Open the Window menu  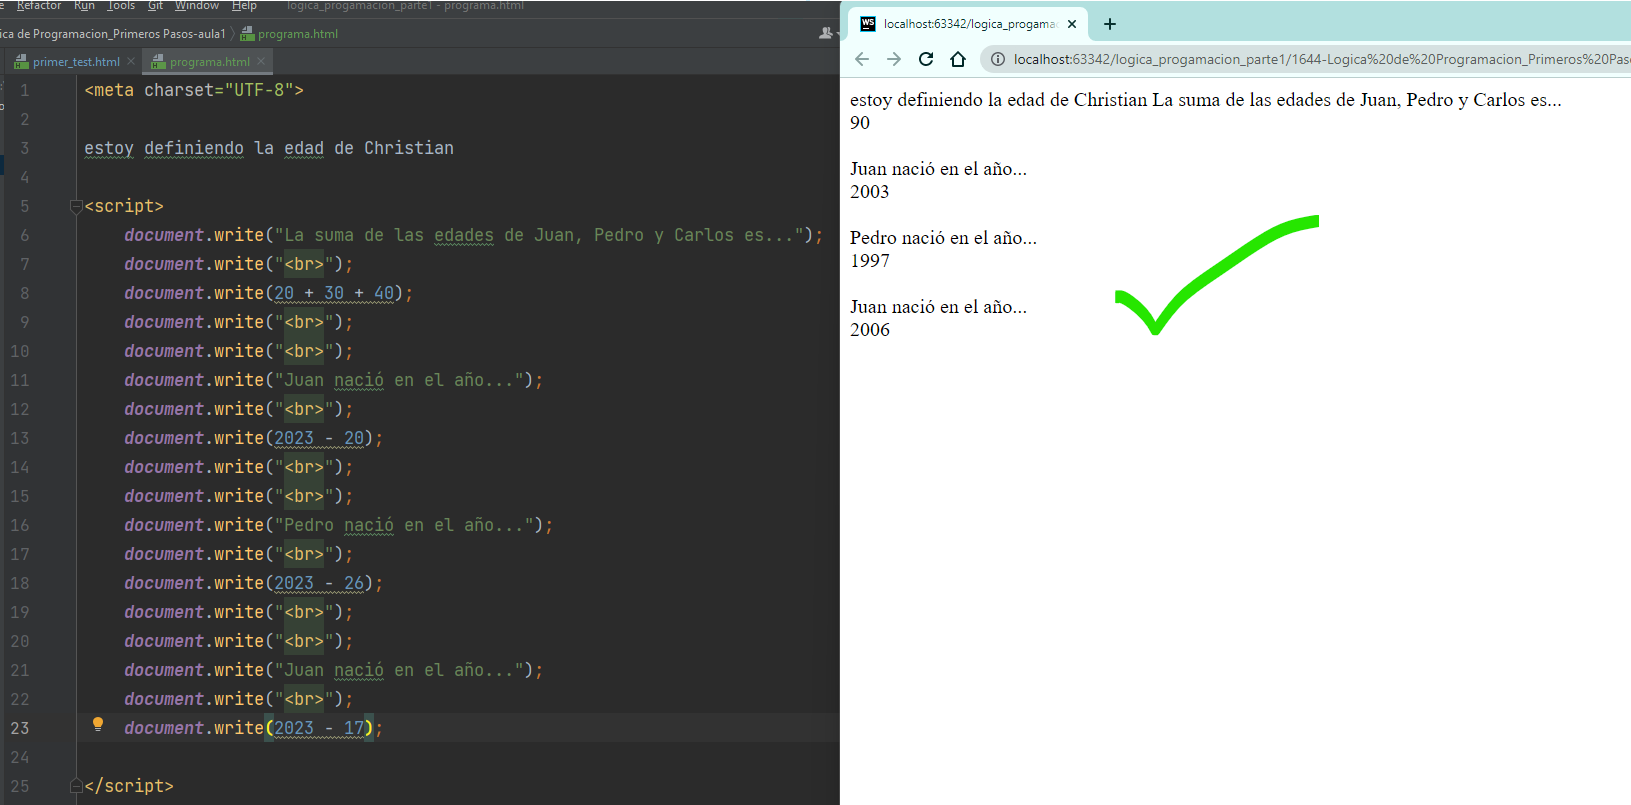pos(197,6)
